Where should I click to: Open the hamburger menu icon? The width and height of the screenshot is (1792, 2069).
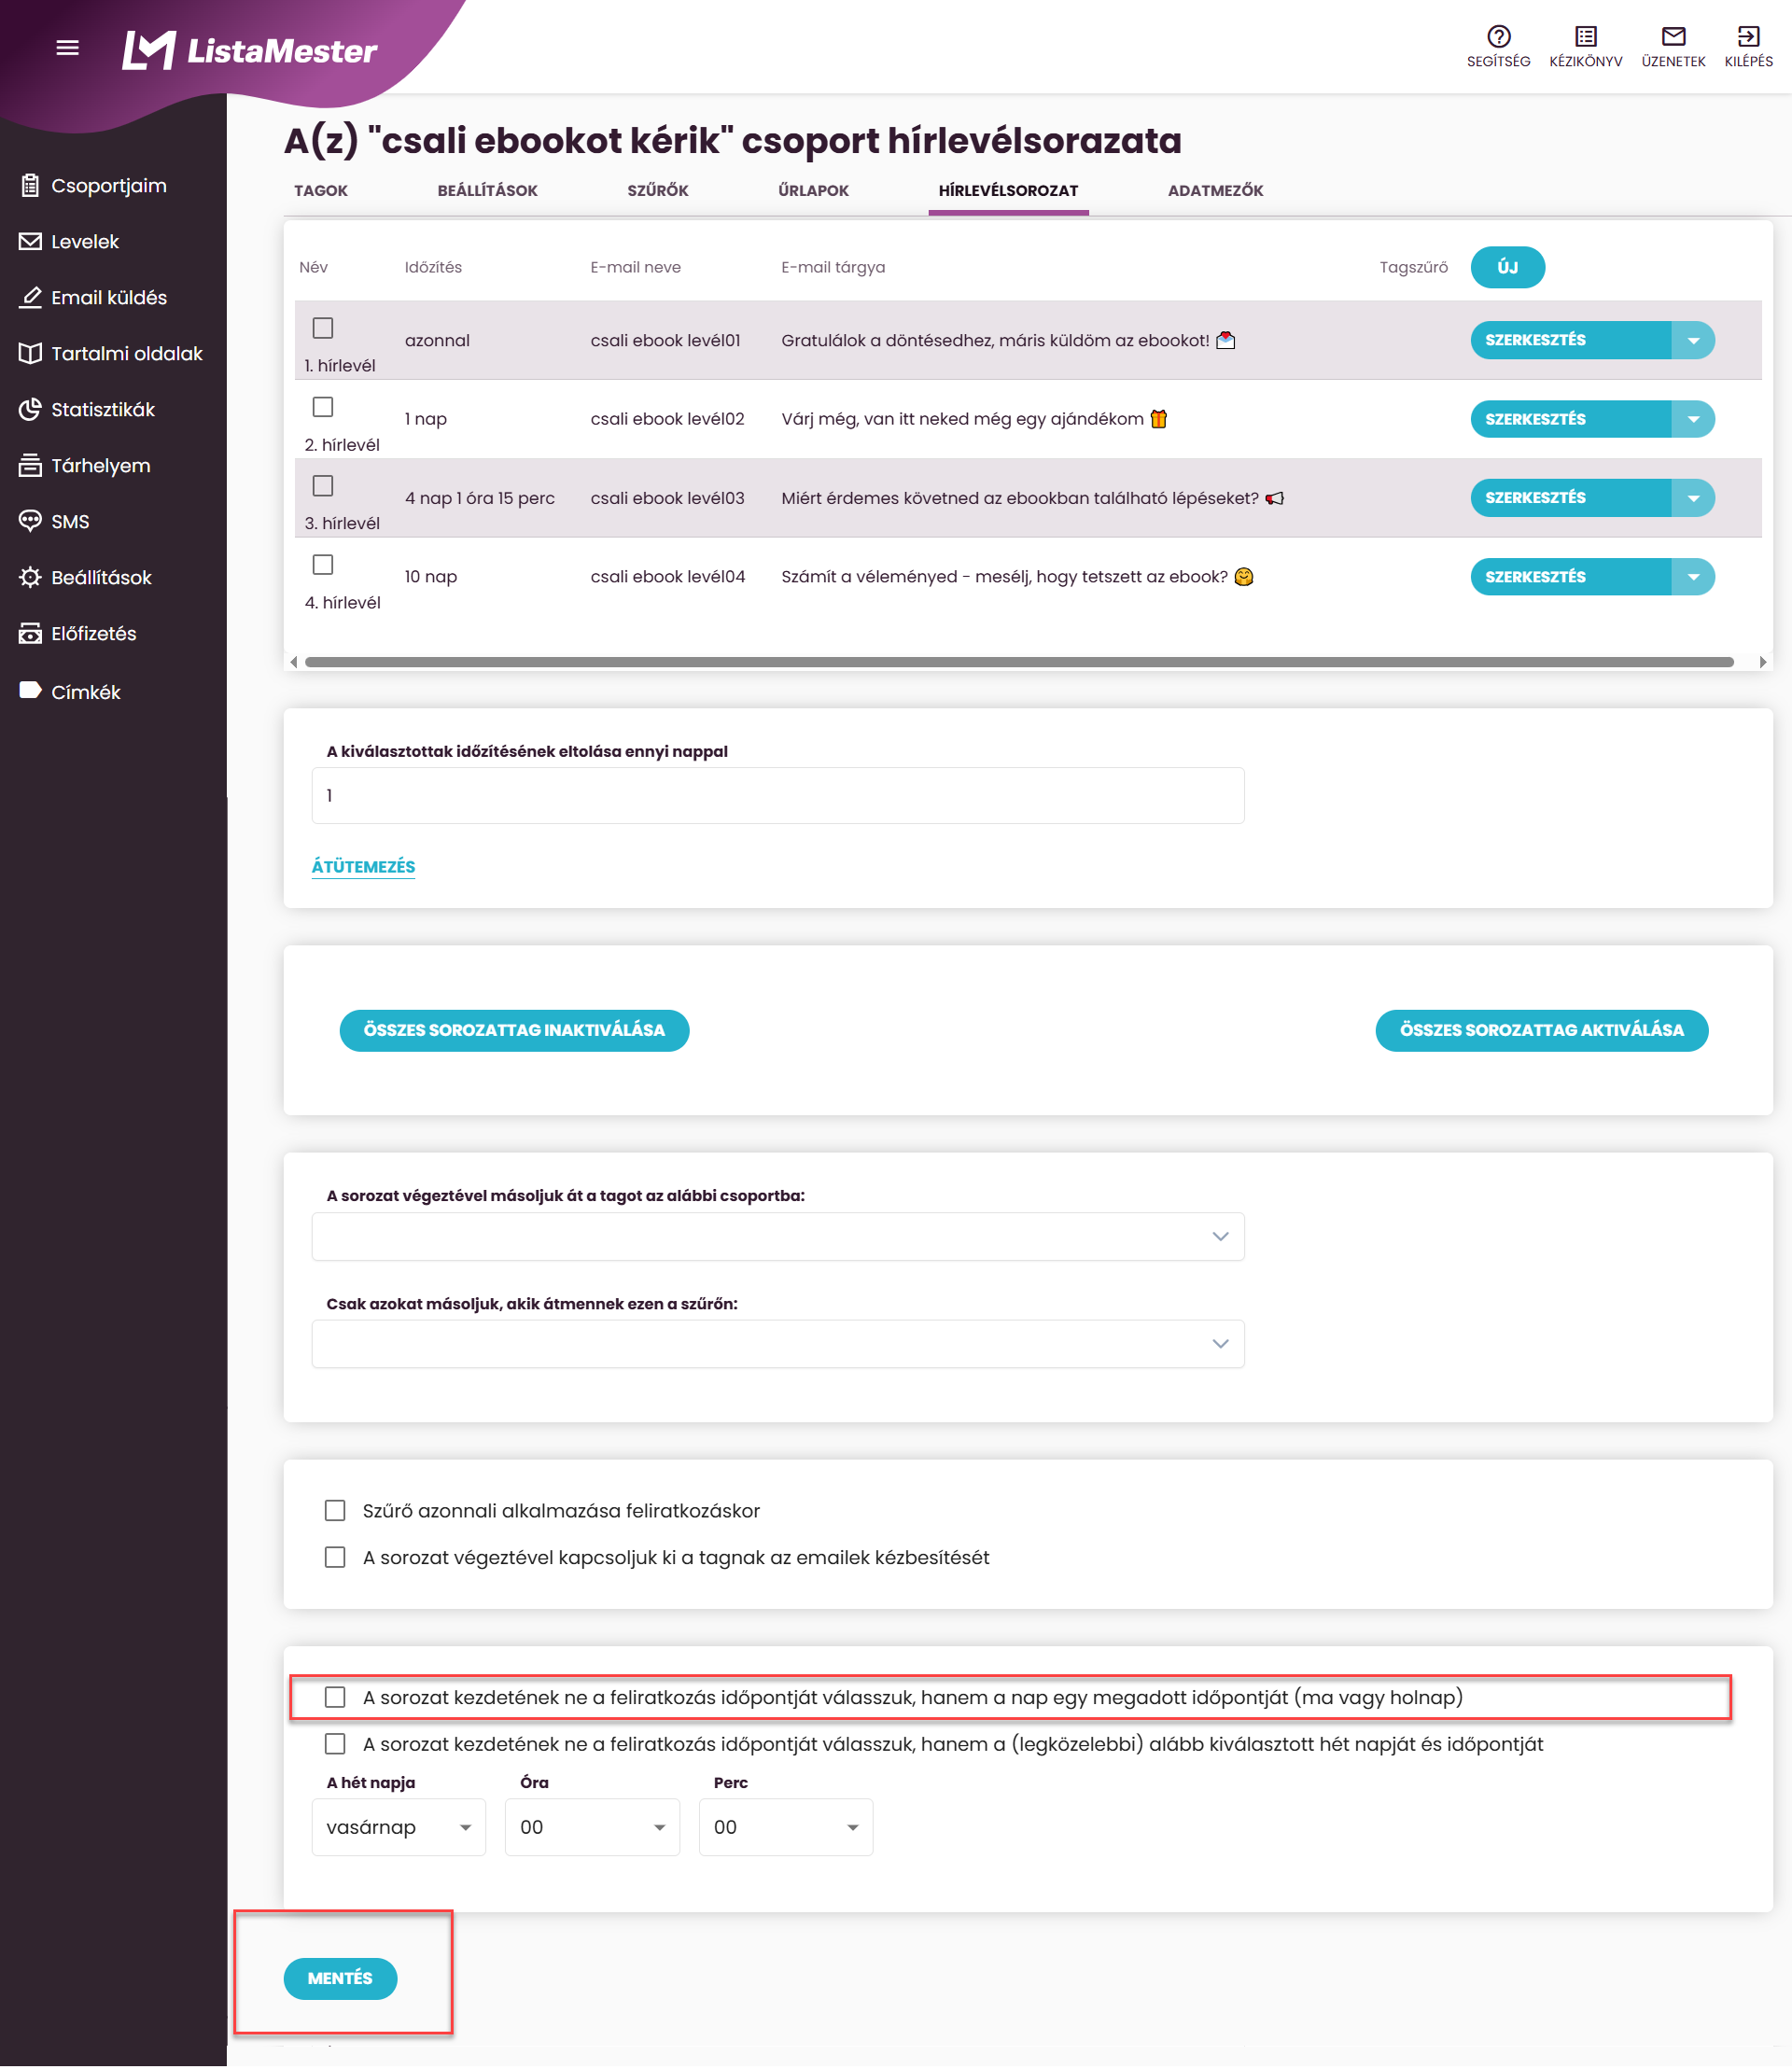[67, 47]
